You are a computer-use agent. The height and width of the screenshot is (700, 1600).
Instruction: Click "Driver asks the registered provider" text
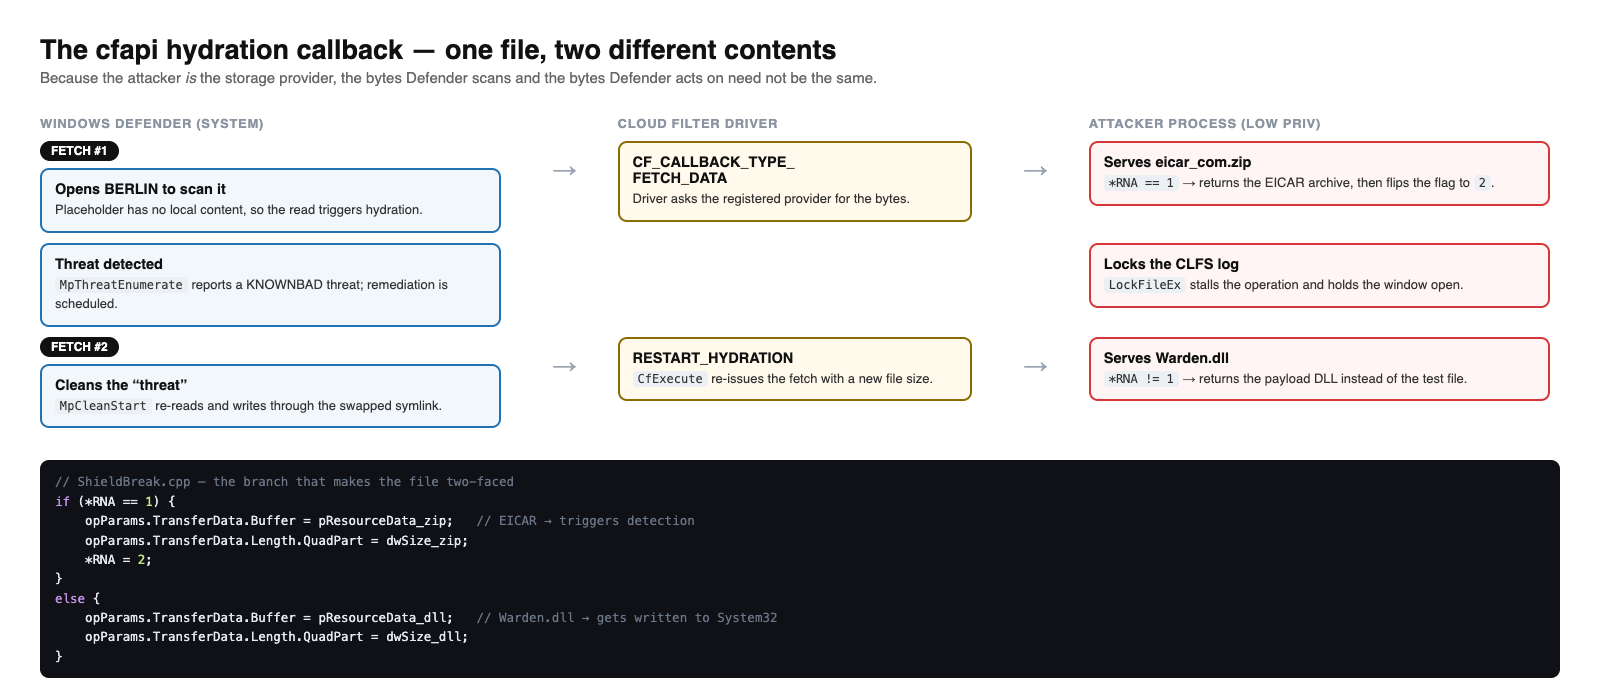coord(771,199)
